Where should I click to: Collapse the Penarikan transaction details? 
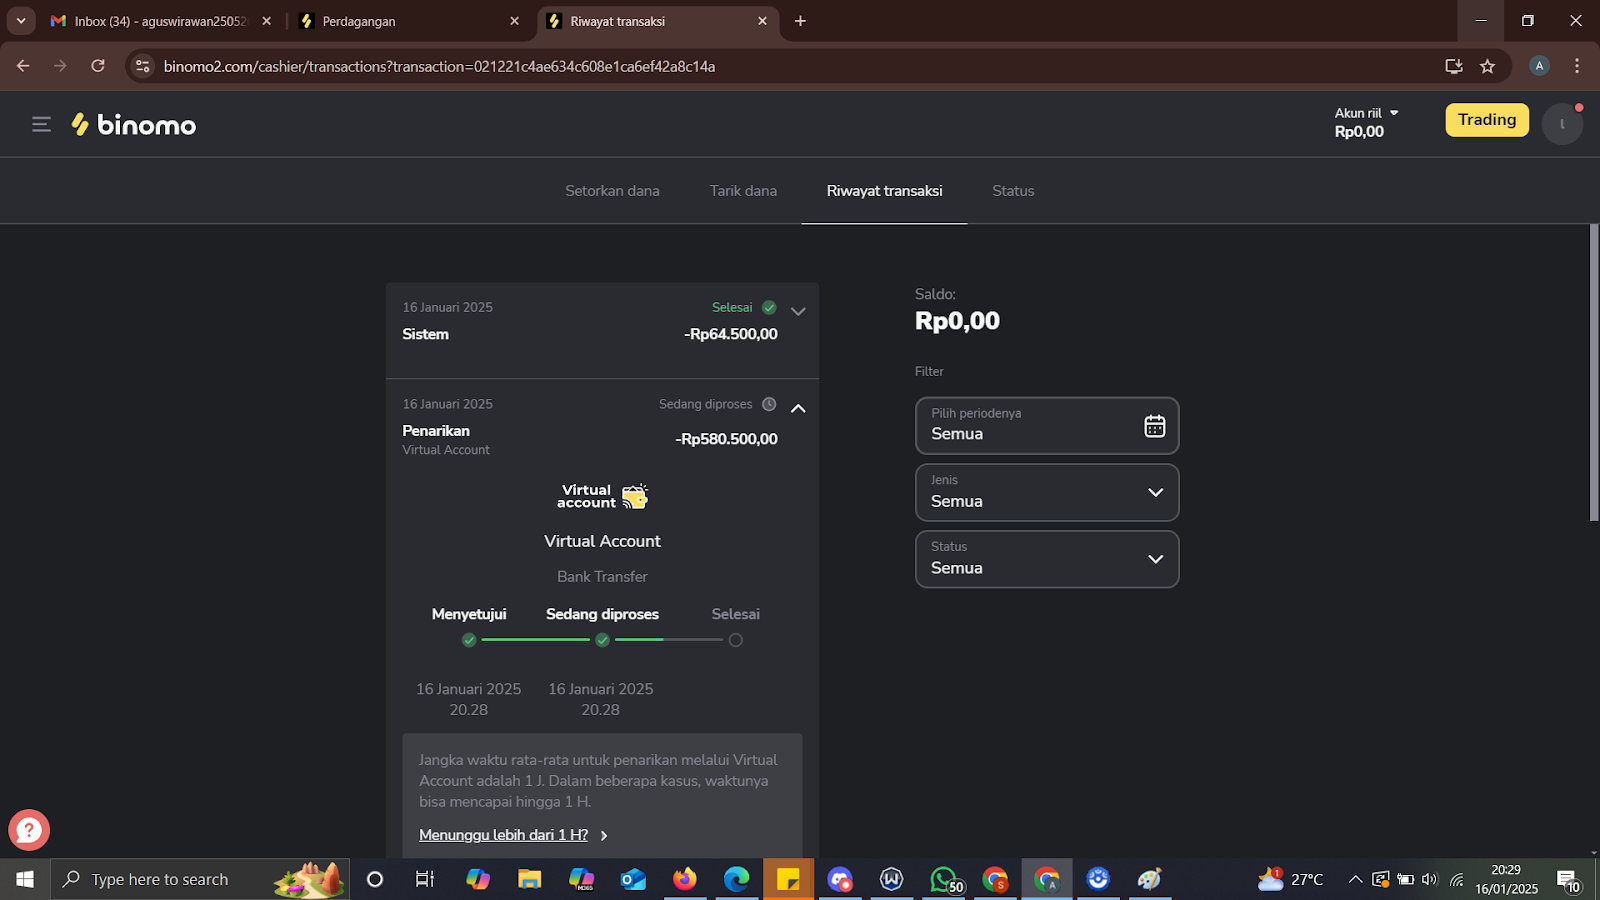click(797, 408)
